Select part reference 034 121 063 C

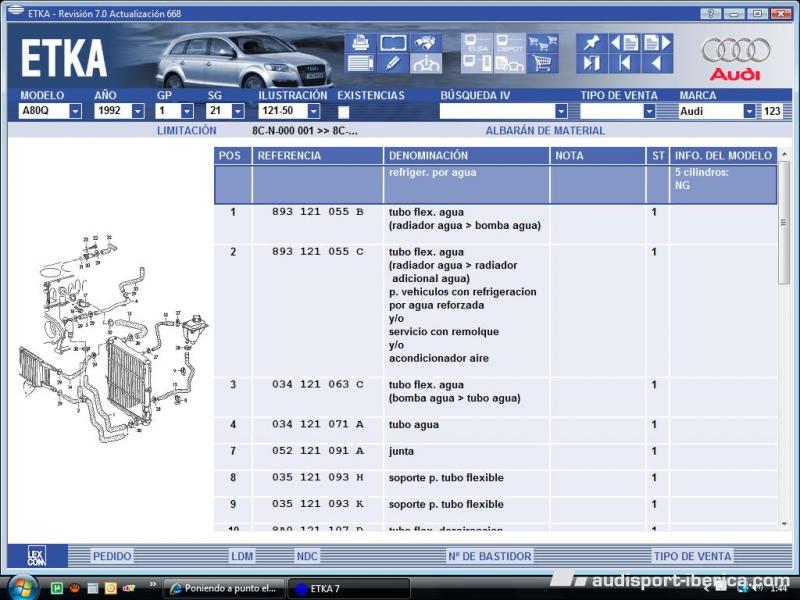[x=317, y=384]
